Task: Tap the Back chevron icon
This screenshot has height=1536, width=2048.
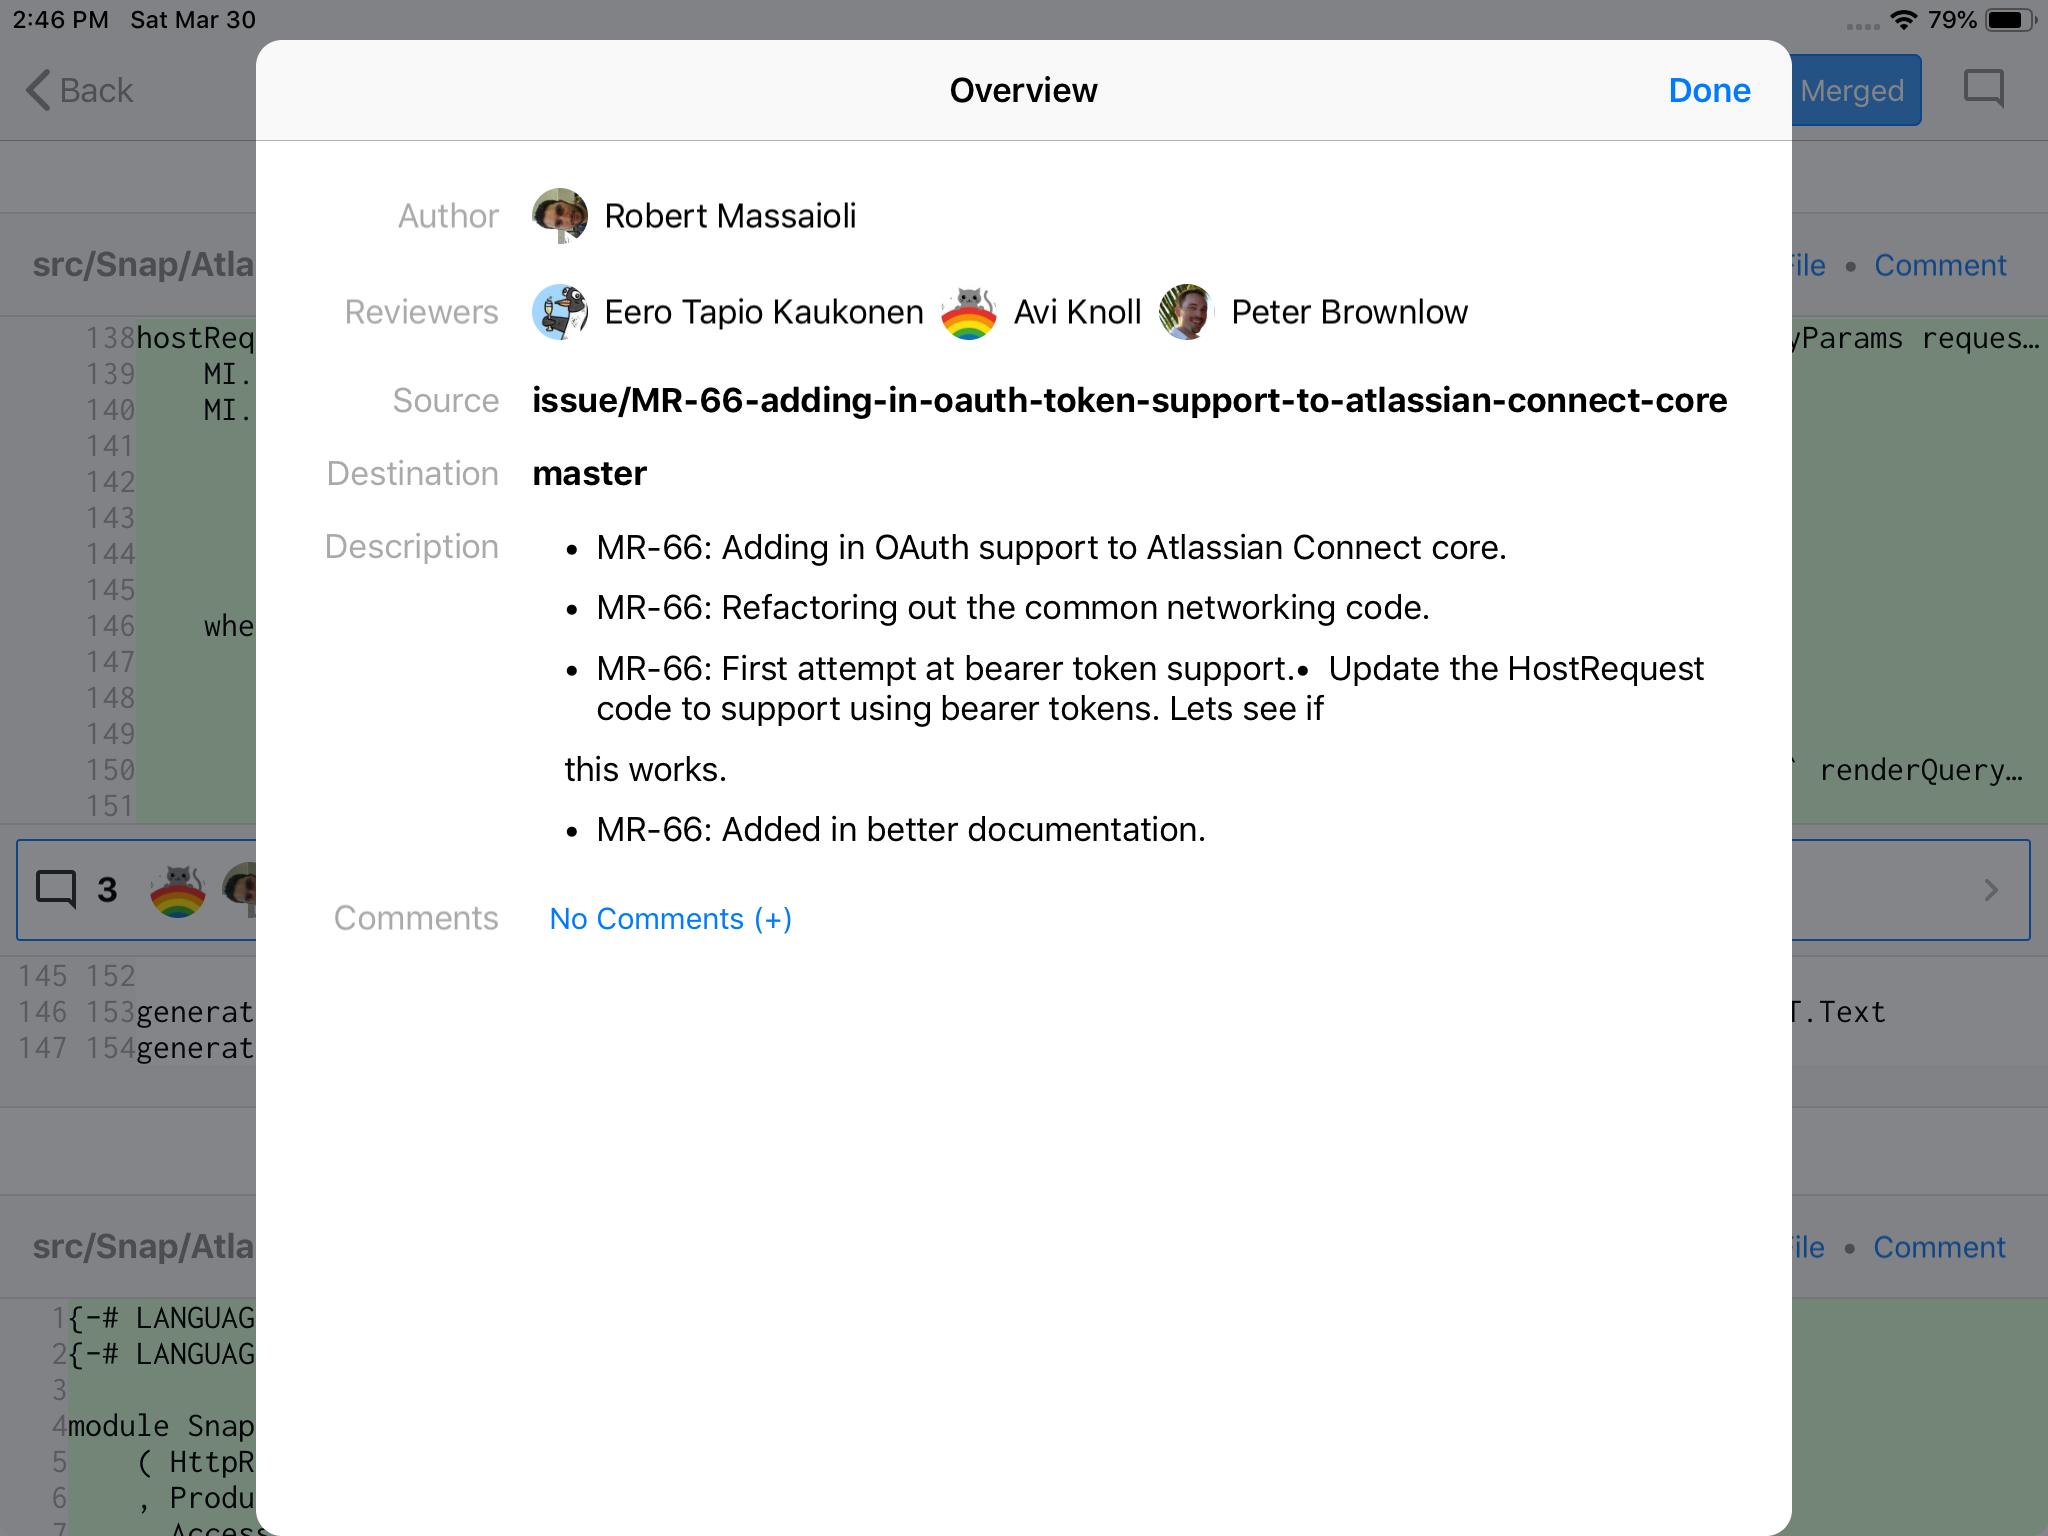Action: coord(38,90)
